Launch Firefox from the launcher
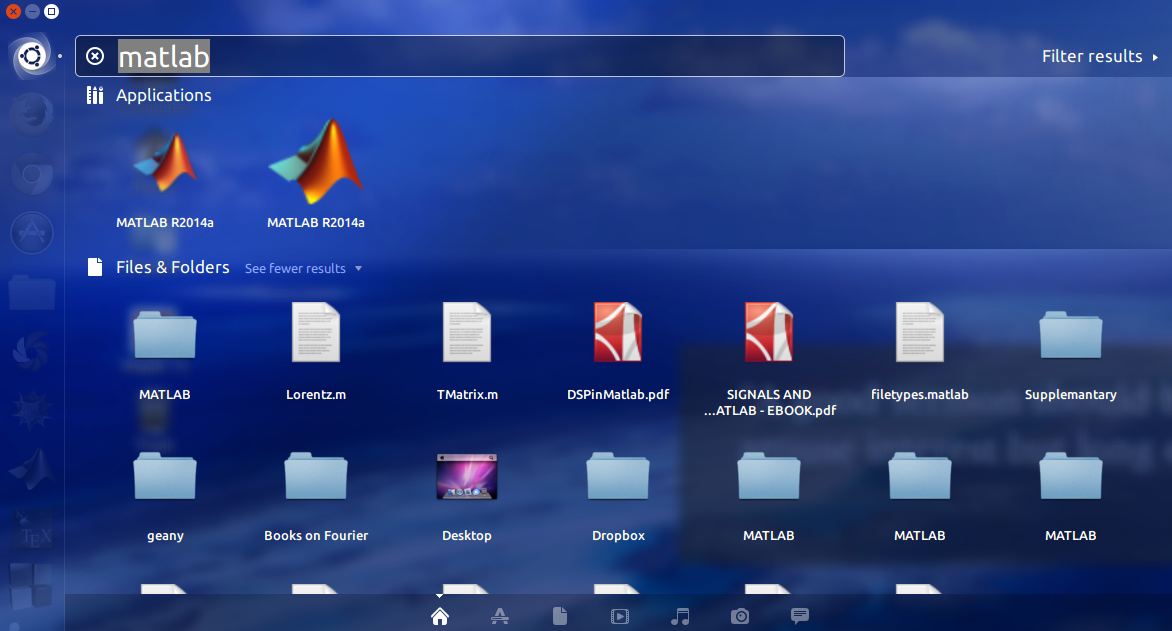The width and height of the screenshot is (1172, 631). pos(31,114)
